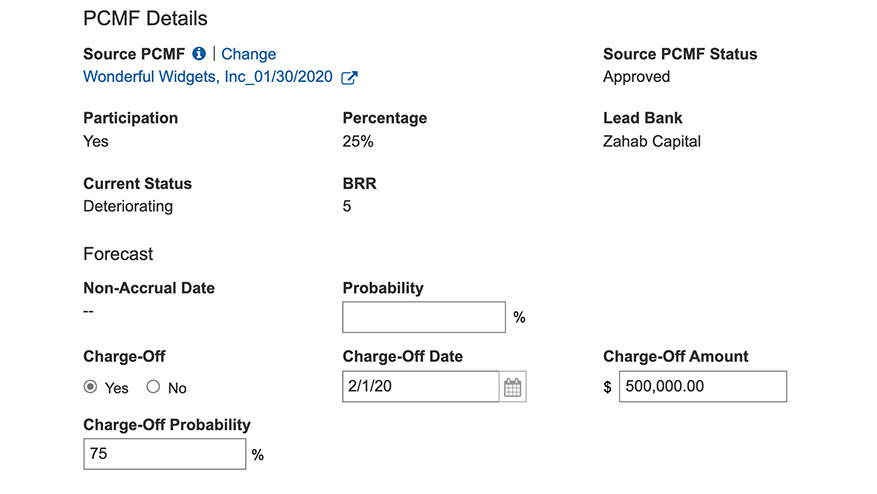Click the Change link for Source PCMF
The image size is (877, 494).
point(248,54)
